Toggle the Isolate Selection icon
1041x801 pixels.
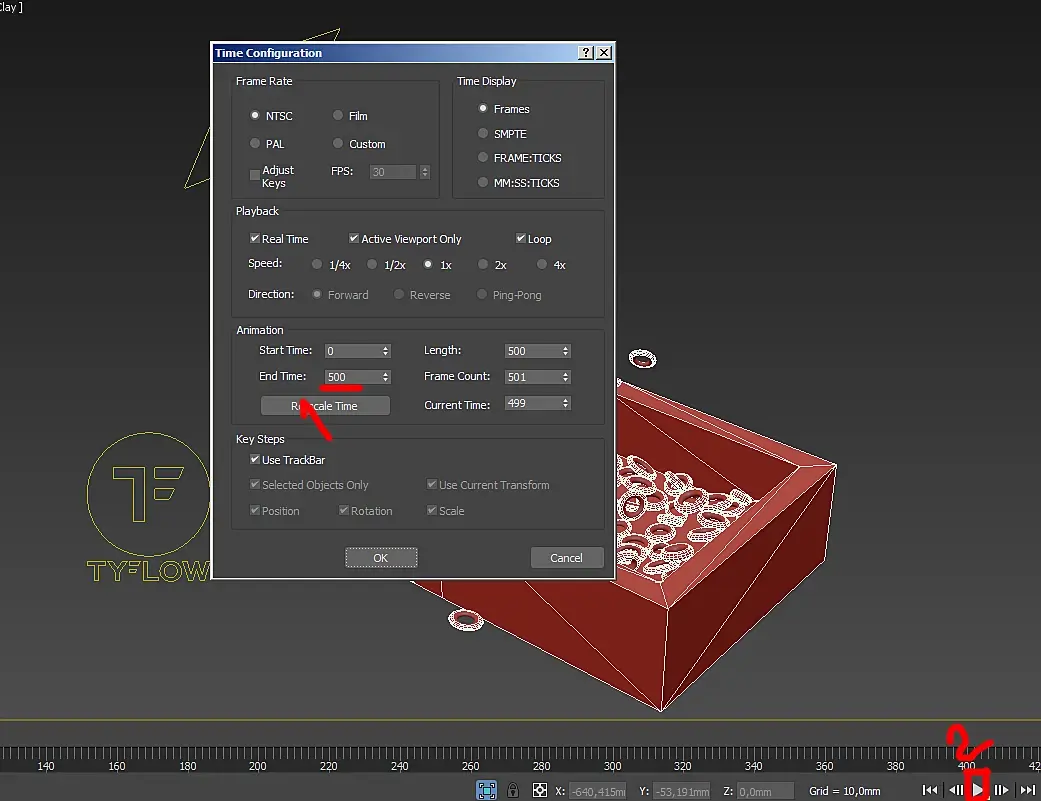click(x=487, y=790)
